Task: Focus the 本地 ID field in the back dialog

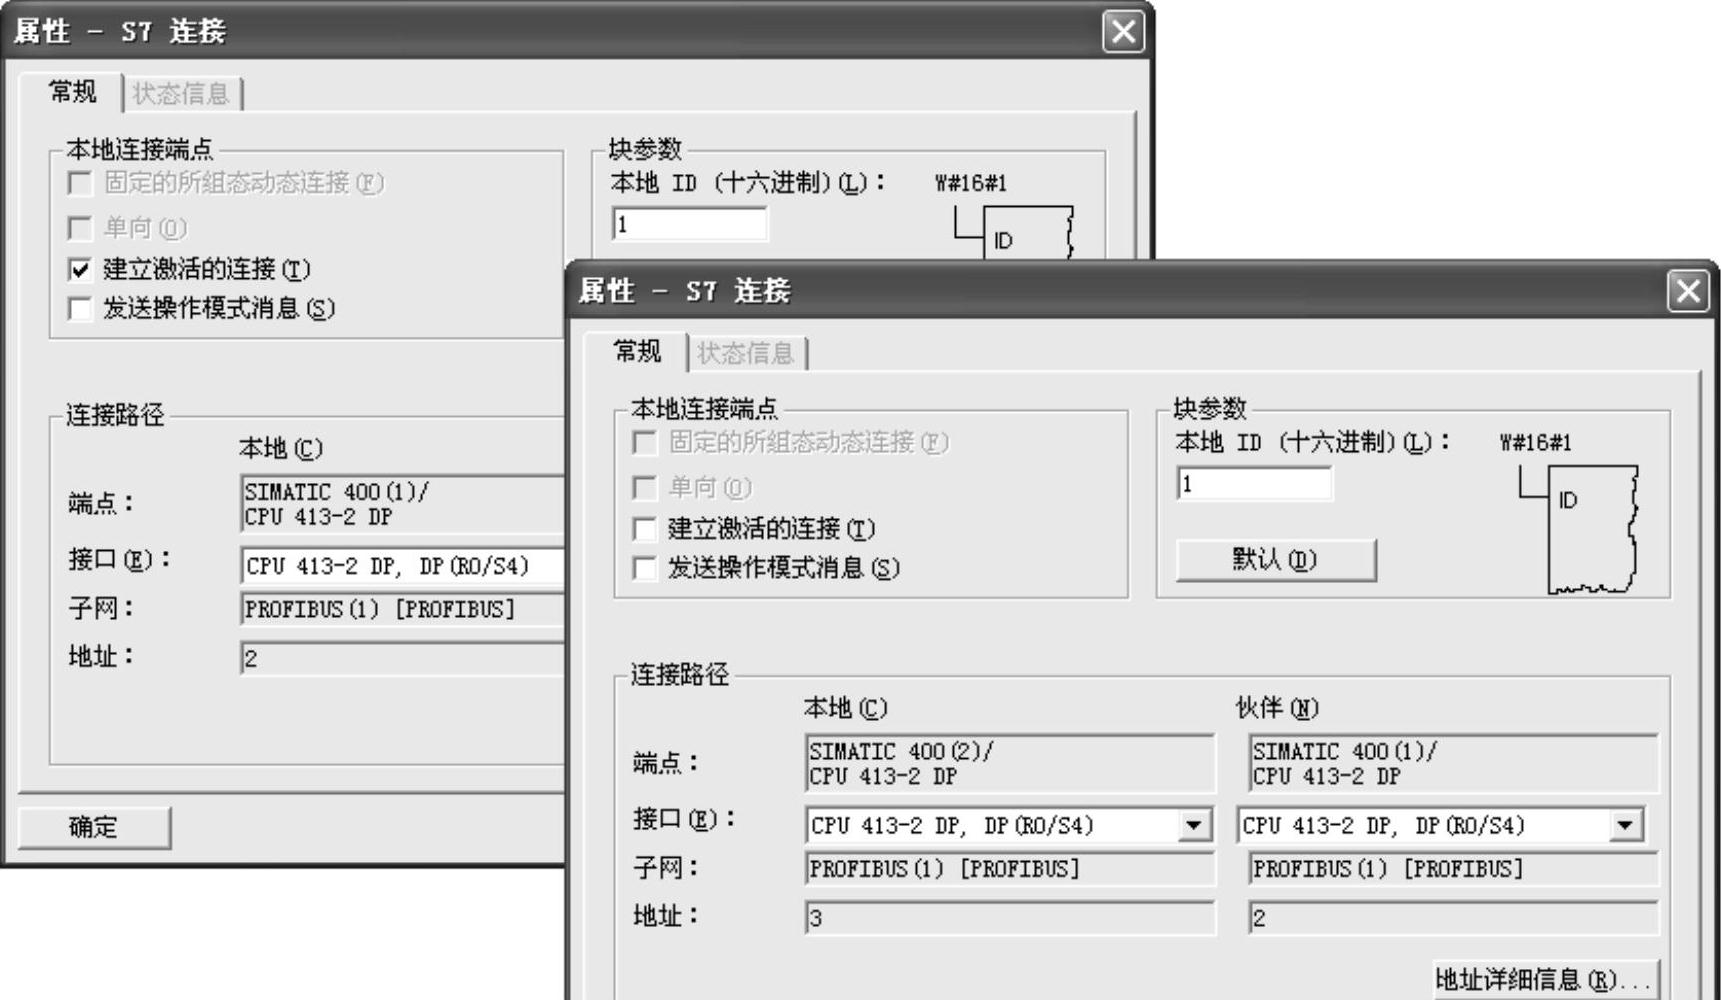Action: tap(689, 224)
